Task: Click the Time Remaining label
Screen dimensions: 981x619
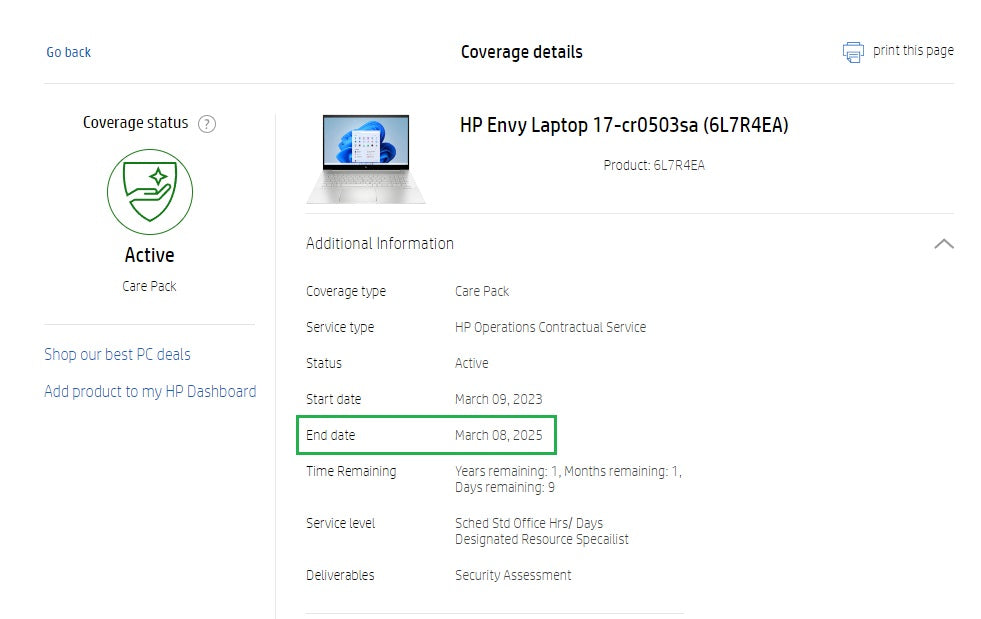Action: coord(351,471)
